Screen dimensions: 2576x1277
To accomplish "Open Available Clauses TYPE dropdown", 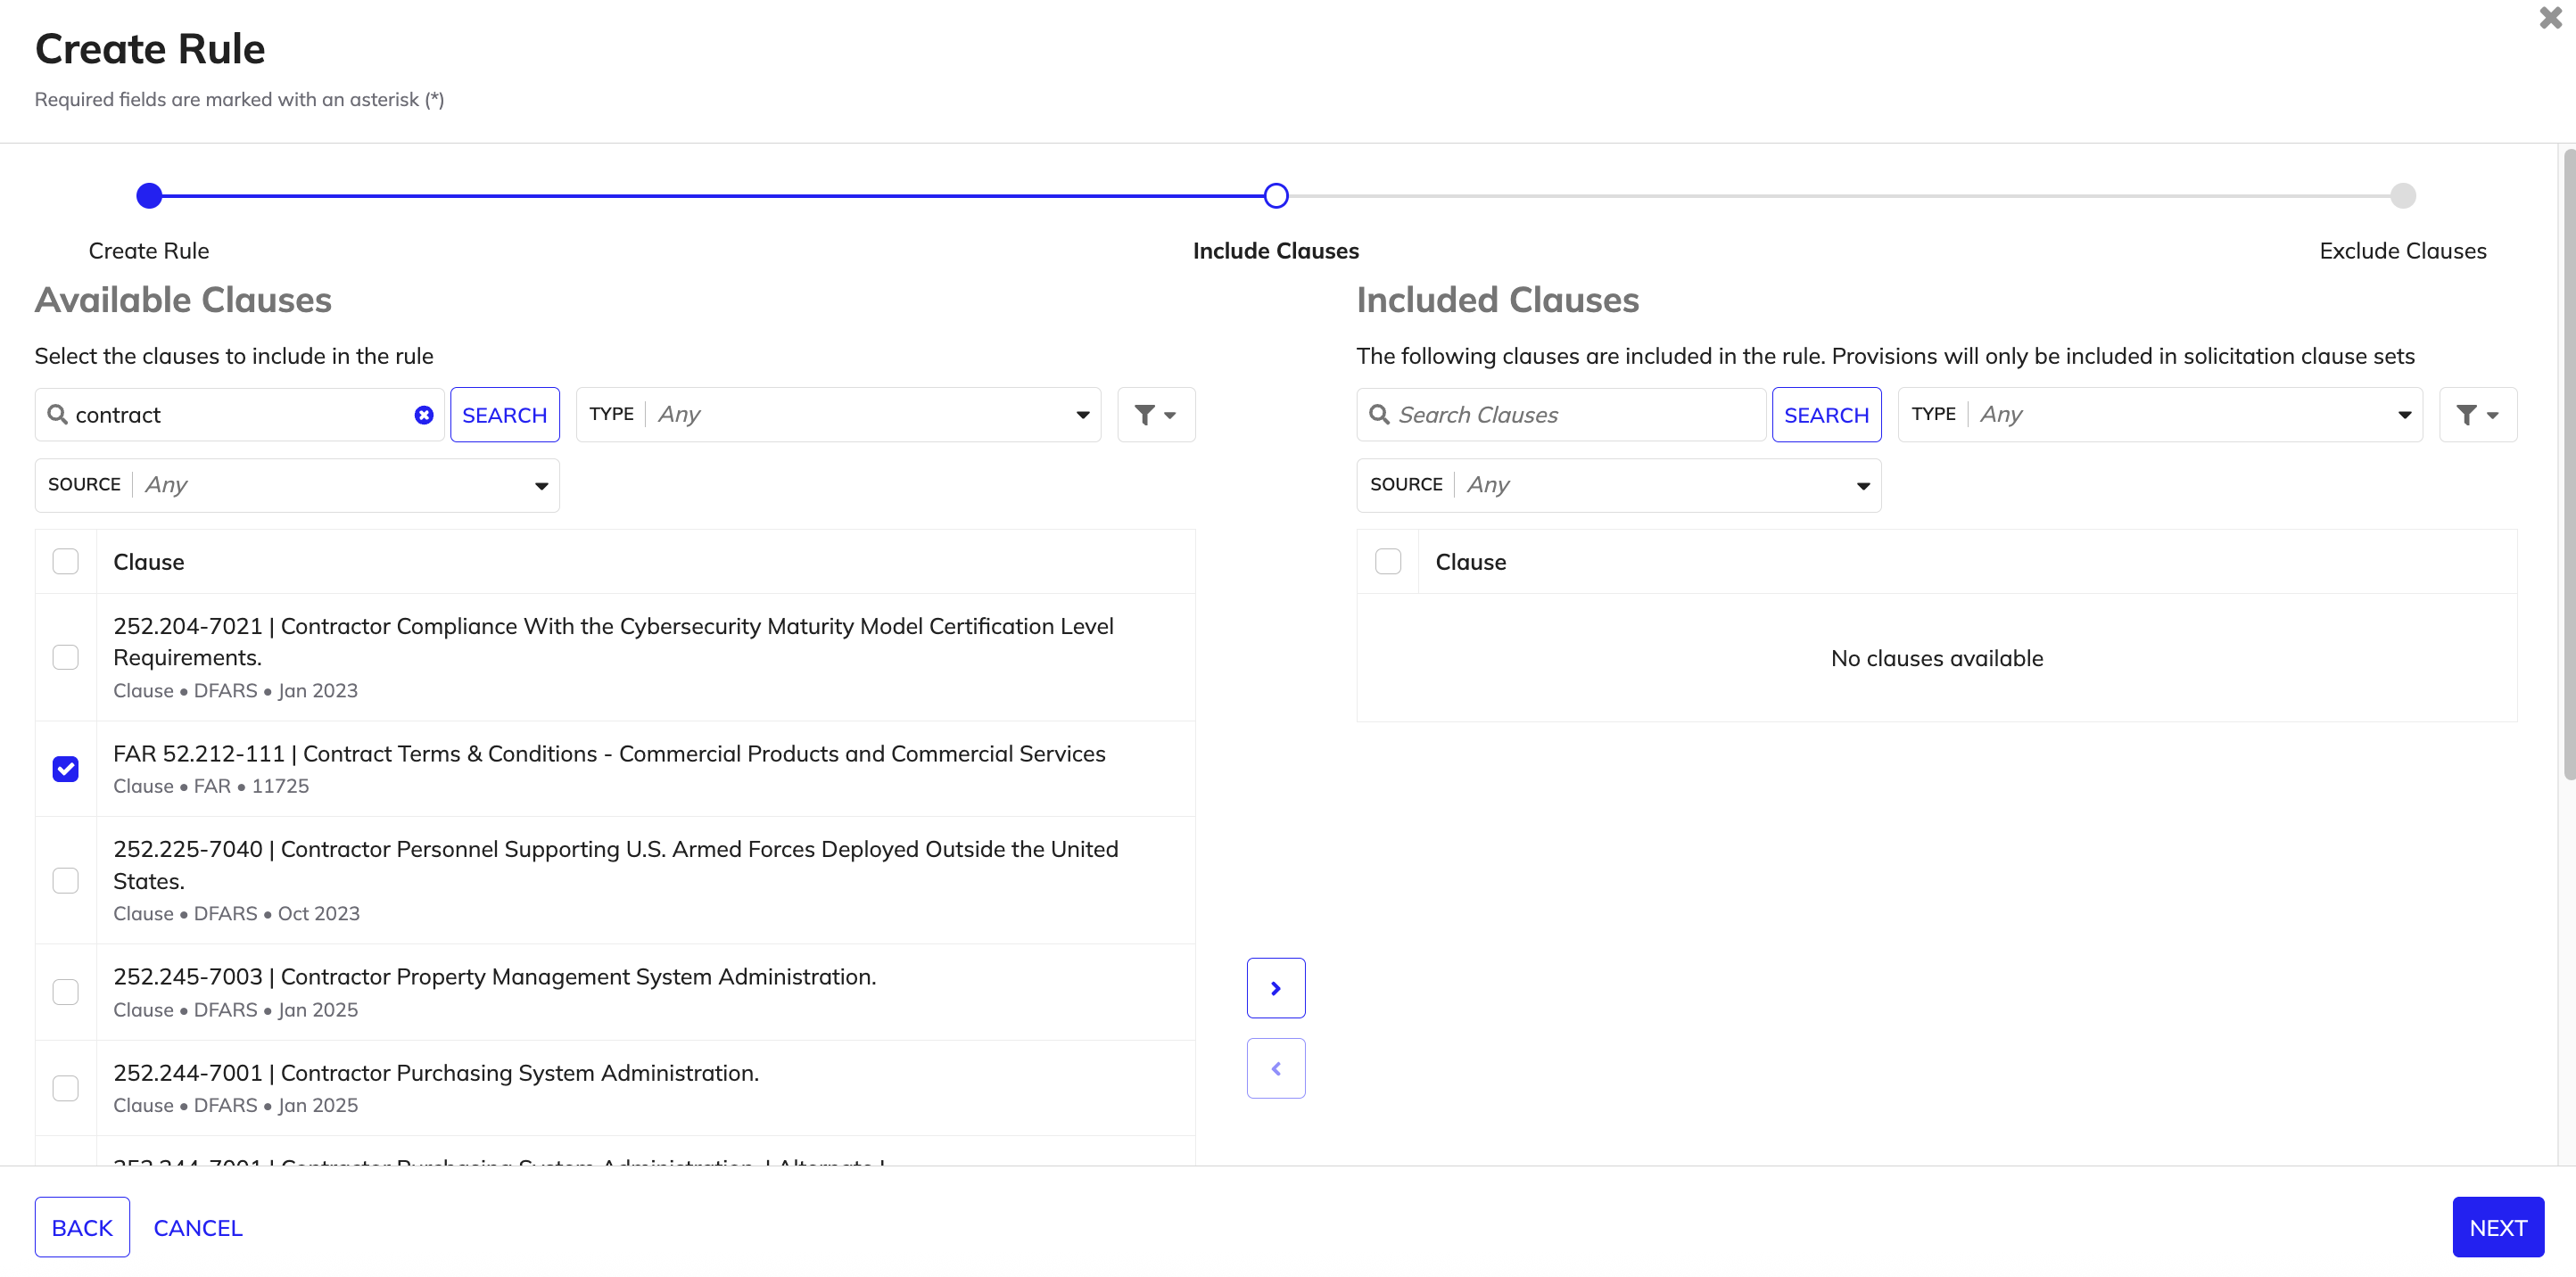I will tap(838, 415).
